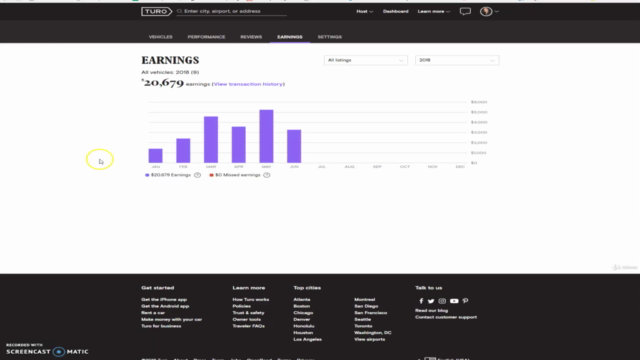
Task: Click San Diego in Top cities
Action: pyautogui.click(x=366, y=306)
